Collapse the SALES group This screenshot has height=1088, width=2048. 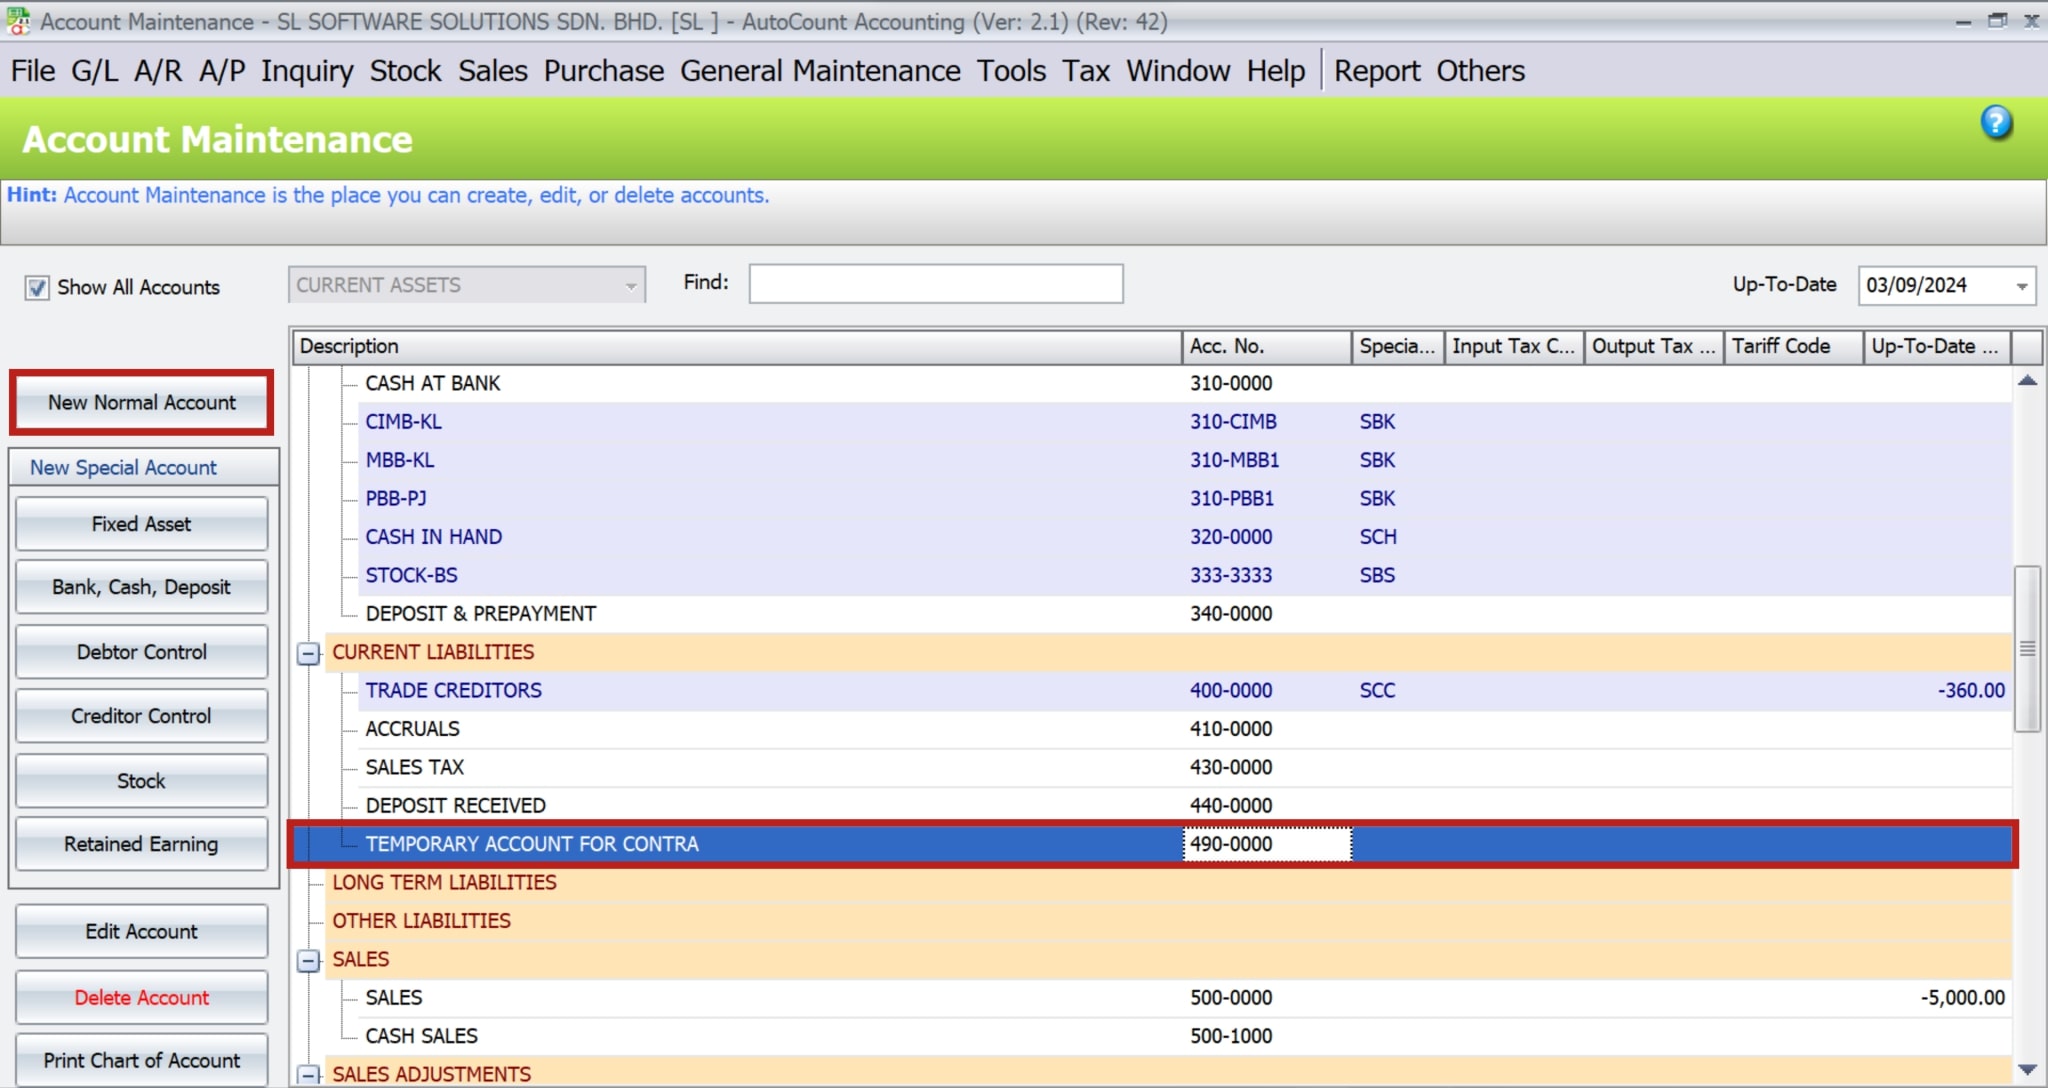[308, 959]
